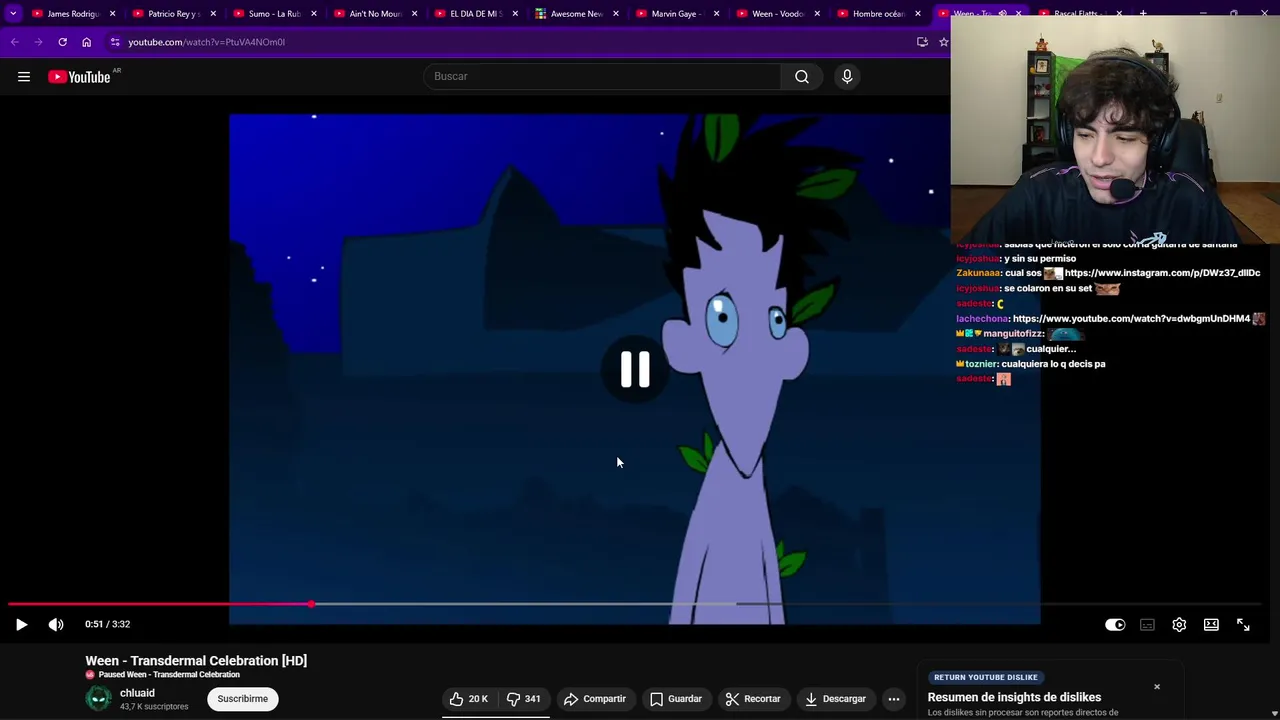Go back in browser history

click(x=14, y=42)
